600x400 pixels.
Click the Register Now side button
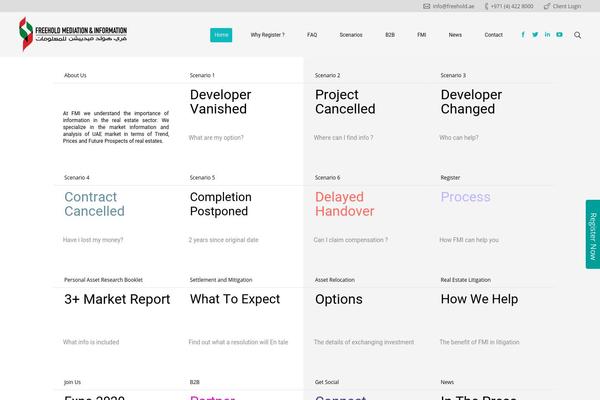click(x=593, y=234)
